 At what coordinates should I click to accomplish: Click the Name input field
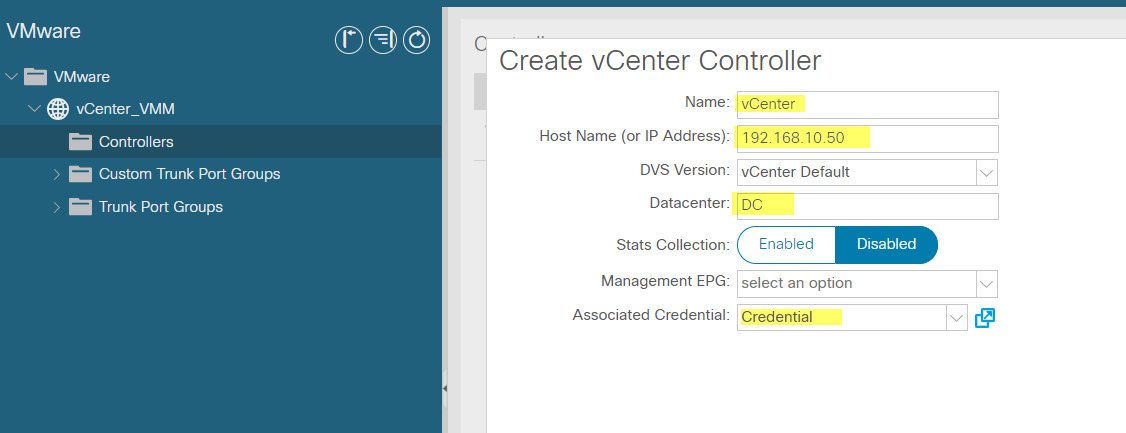867,104
